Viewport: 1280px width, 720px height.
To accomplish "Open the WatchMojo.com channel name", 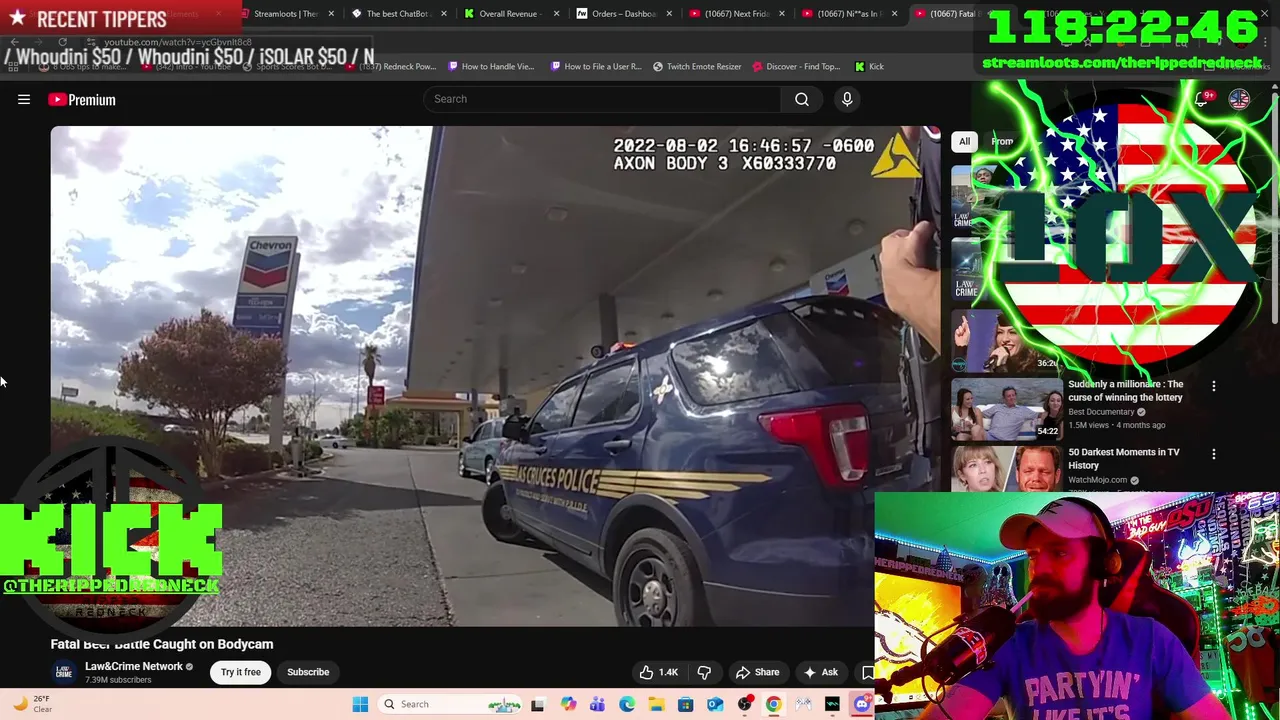I will (1097, 480).
